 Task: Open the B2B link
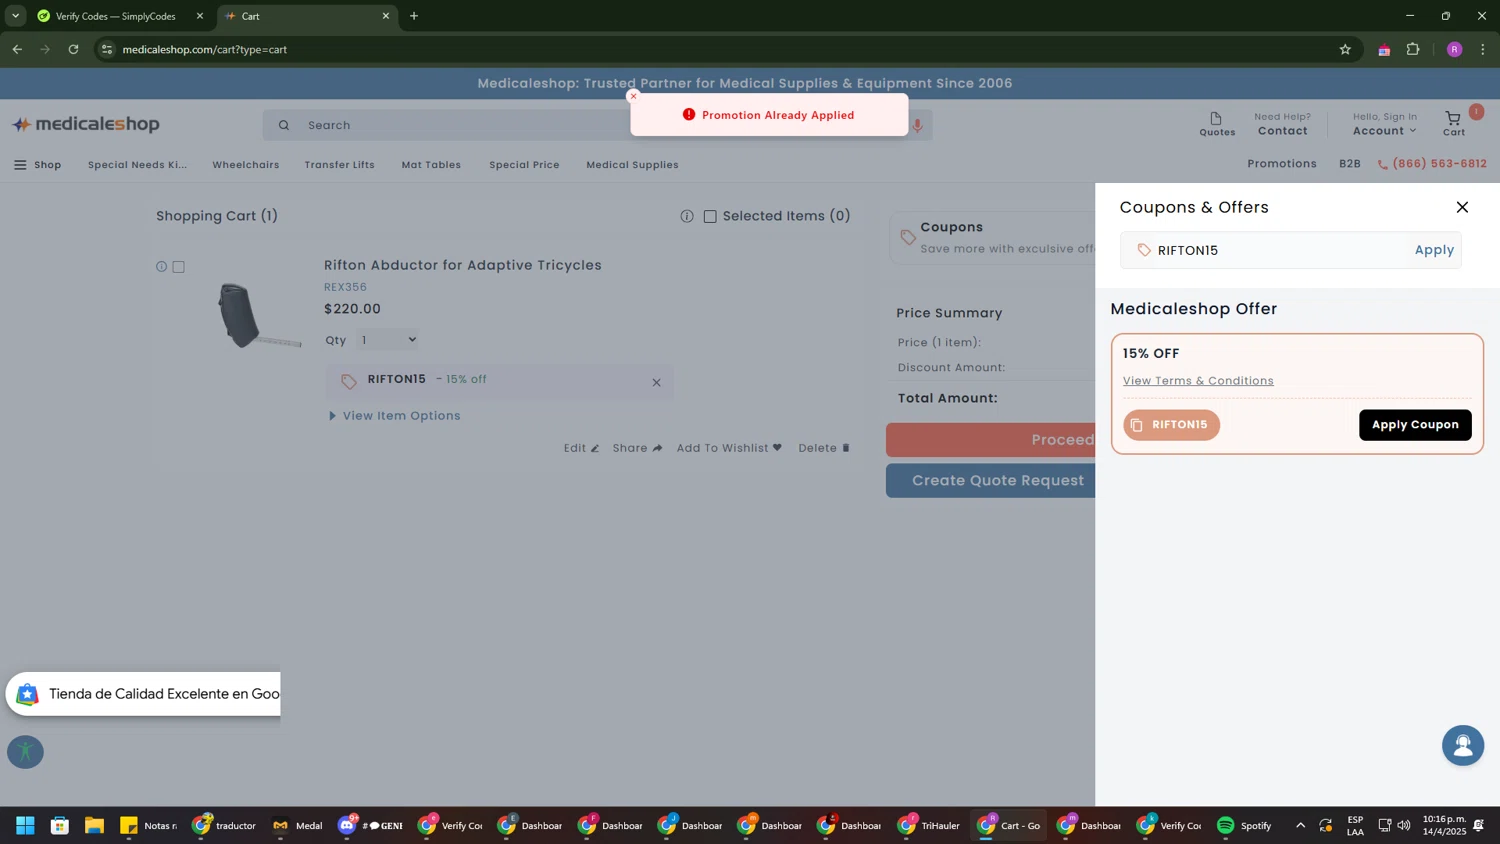pyautogui.click(x=1350, y=164)
